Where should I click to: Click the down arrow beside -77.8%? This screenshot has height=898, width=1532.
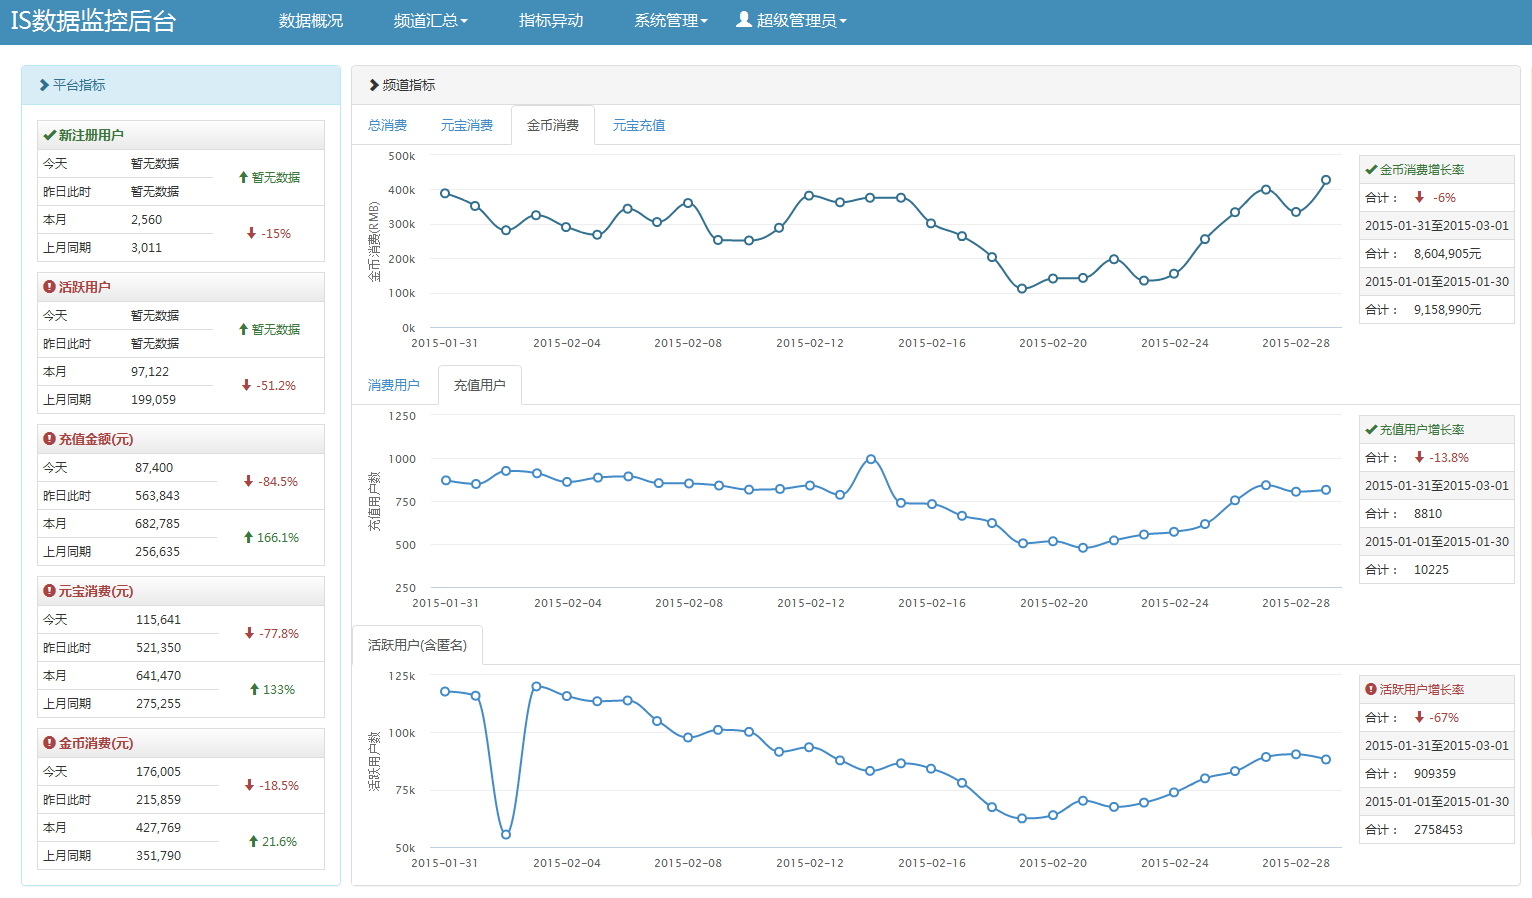(x=249, y=633)
